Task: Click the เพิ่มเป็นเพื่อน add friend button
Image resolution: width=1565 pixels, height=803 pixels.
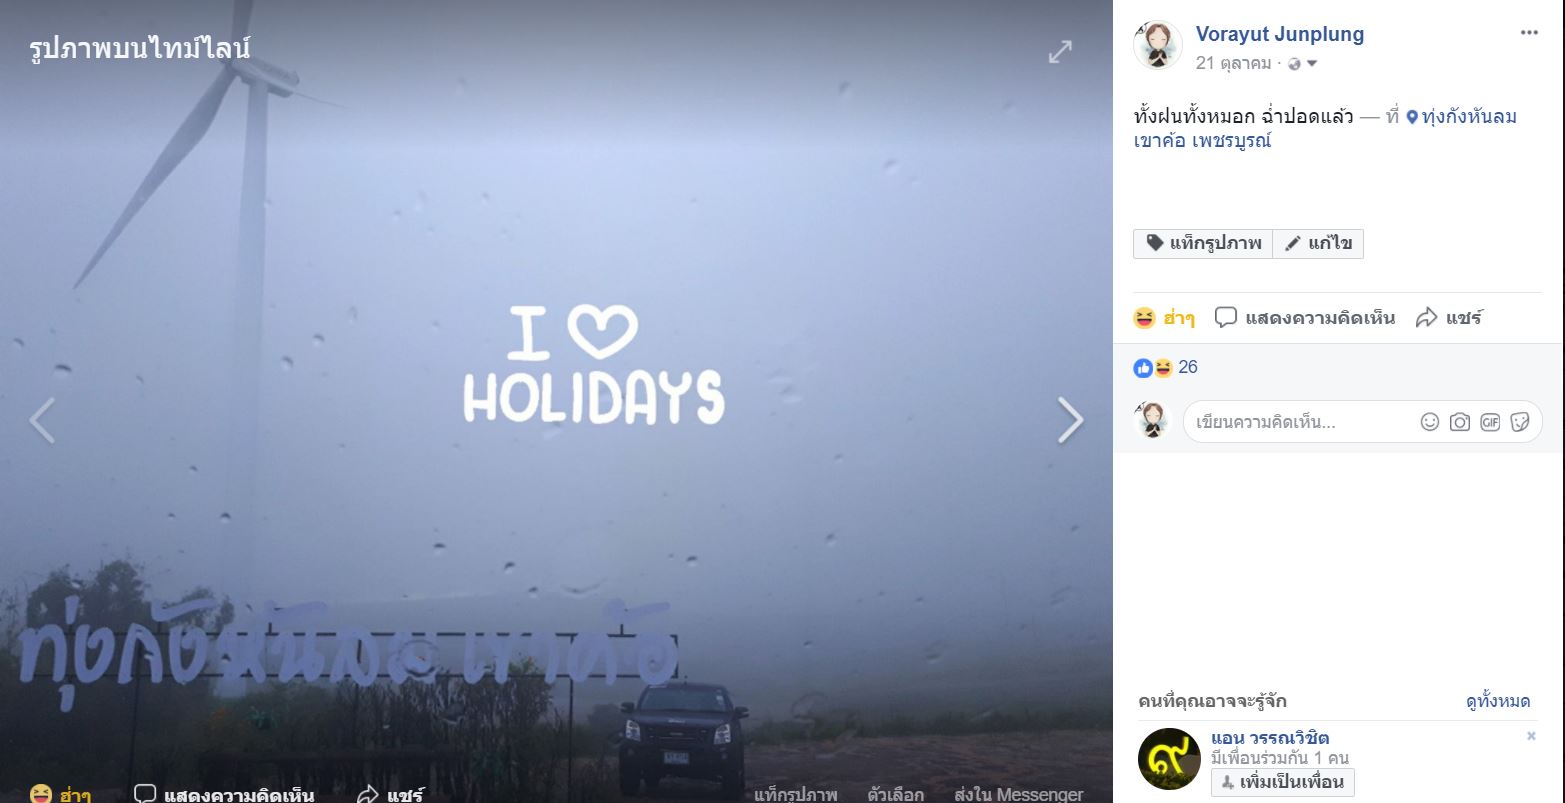Action: tap(1282, 782)
